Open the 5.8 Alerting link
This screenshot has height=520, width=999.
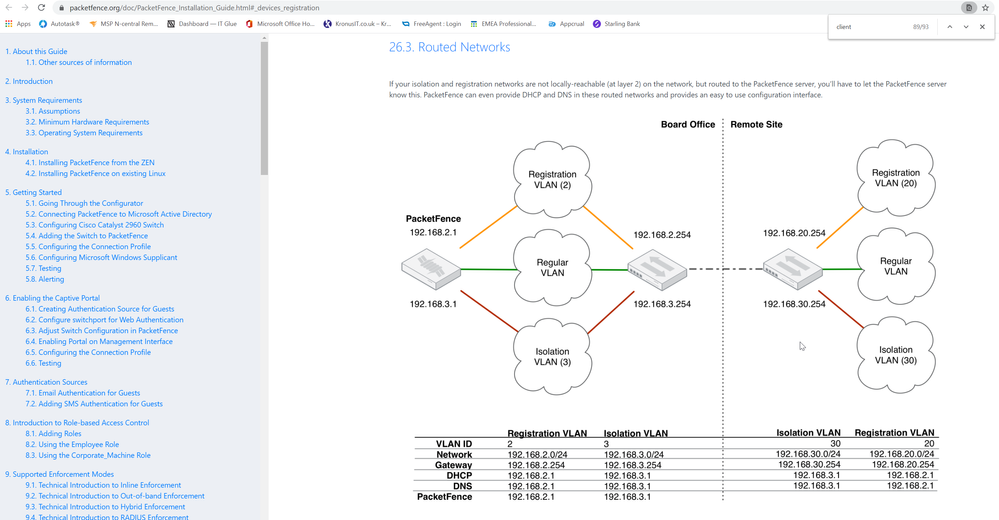point(45,279)
